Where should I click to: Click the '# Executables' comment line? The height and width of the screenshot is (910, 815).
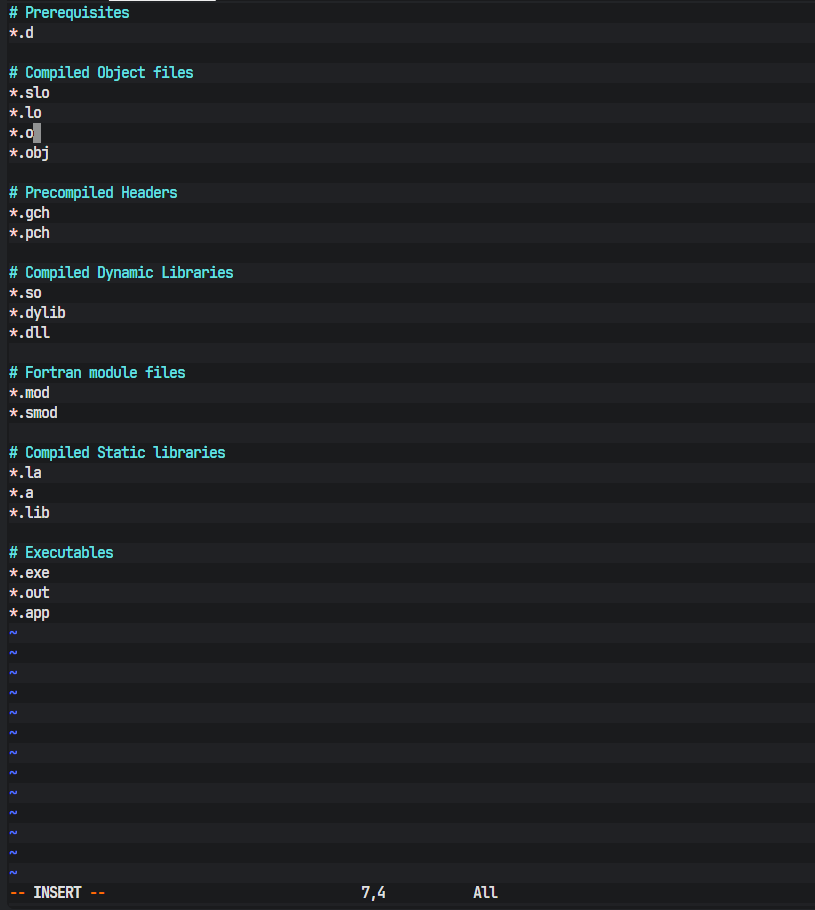[61, 552]
